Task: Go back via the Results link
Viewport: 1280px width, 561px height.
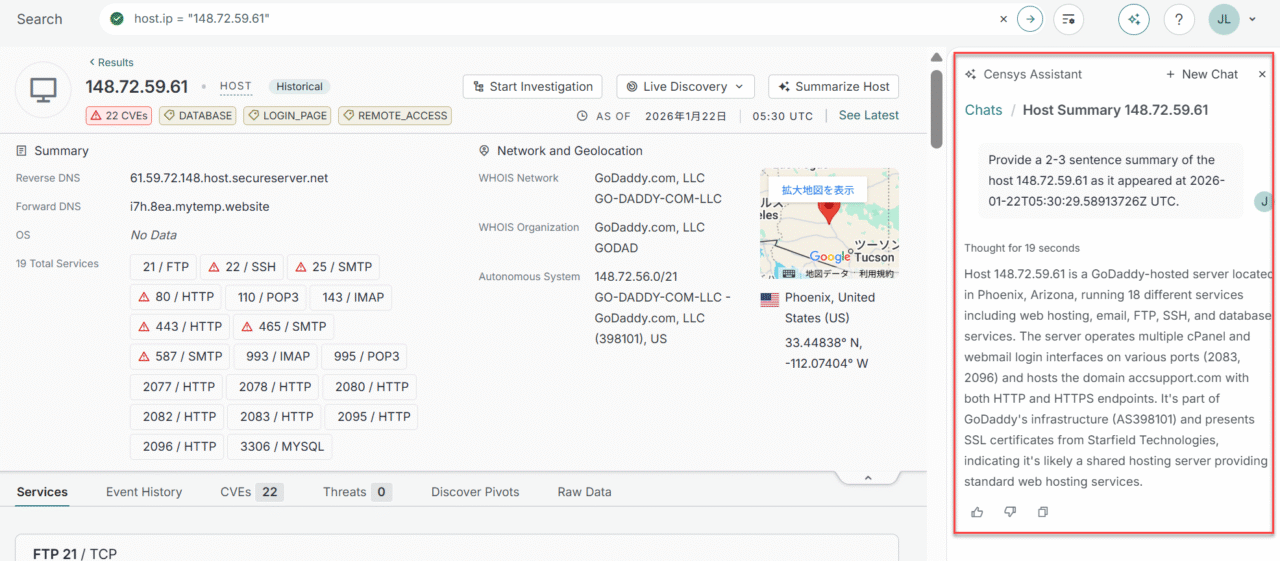Action: (x=111, y=62)
